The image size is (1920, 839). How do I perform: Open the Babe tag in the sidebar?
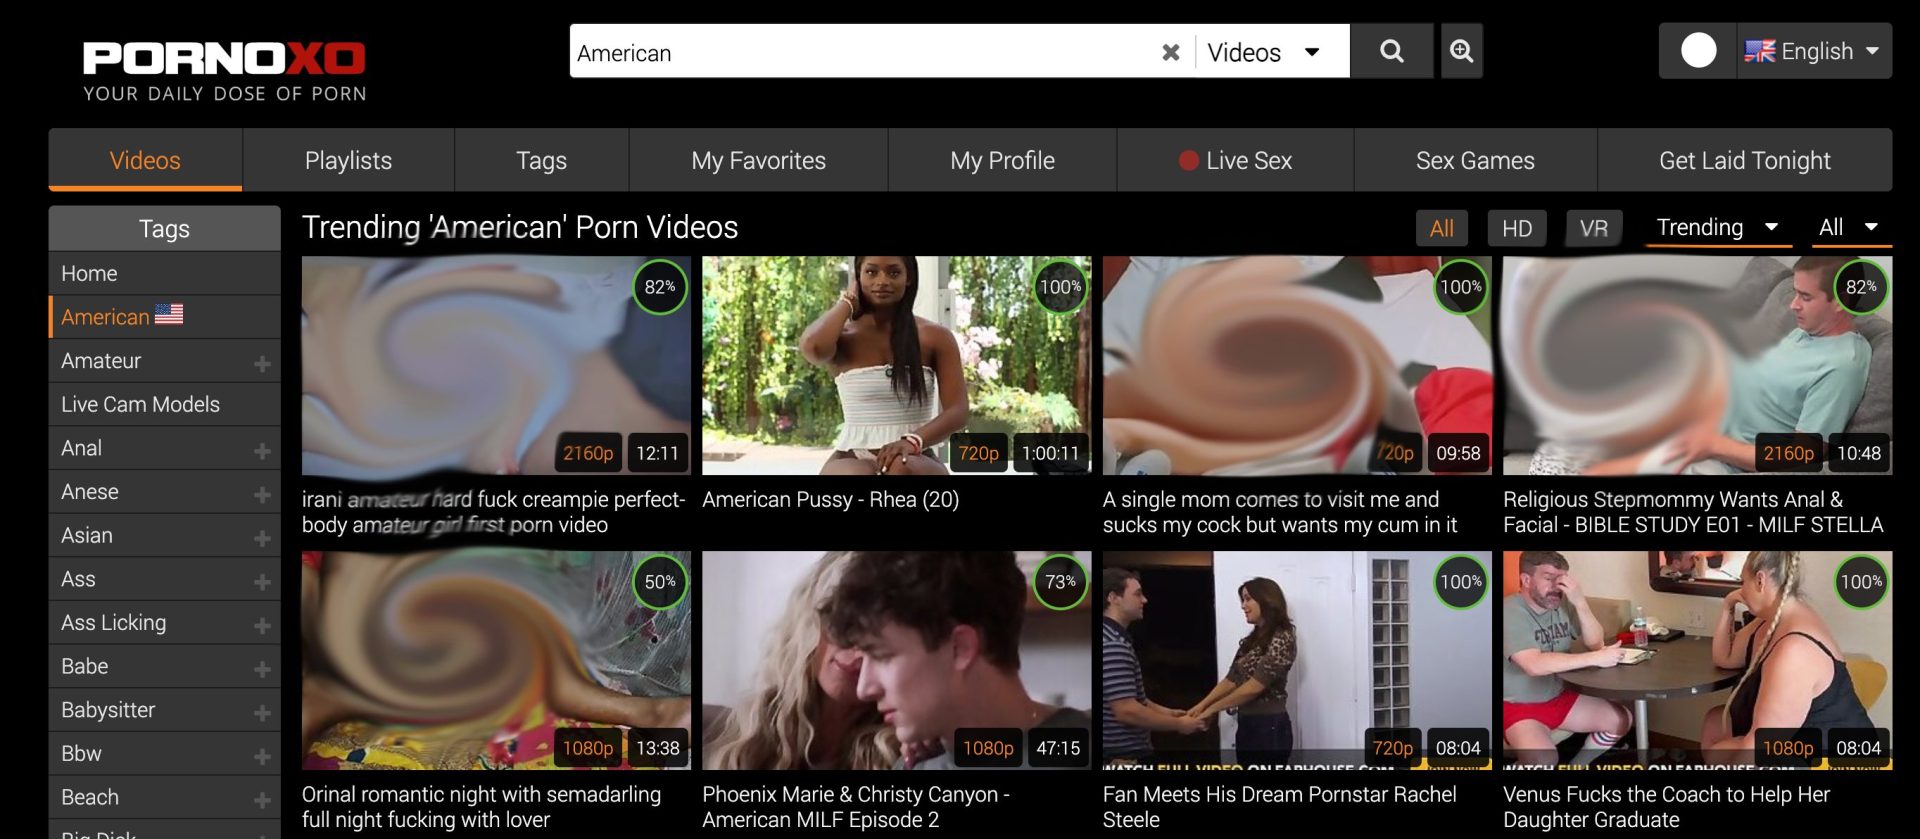pyautogui.click(x=85, y=666)
